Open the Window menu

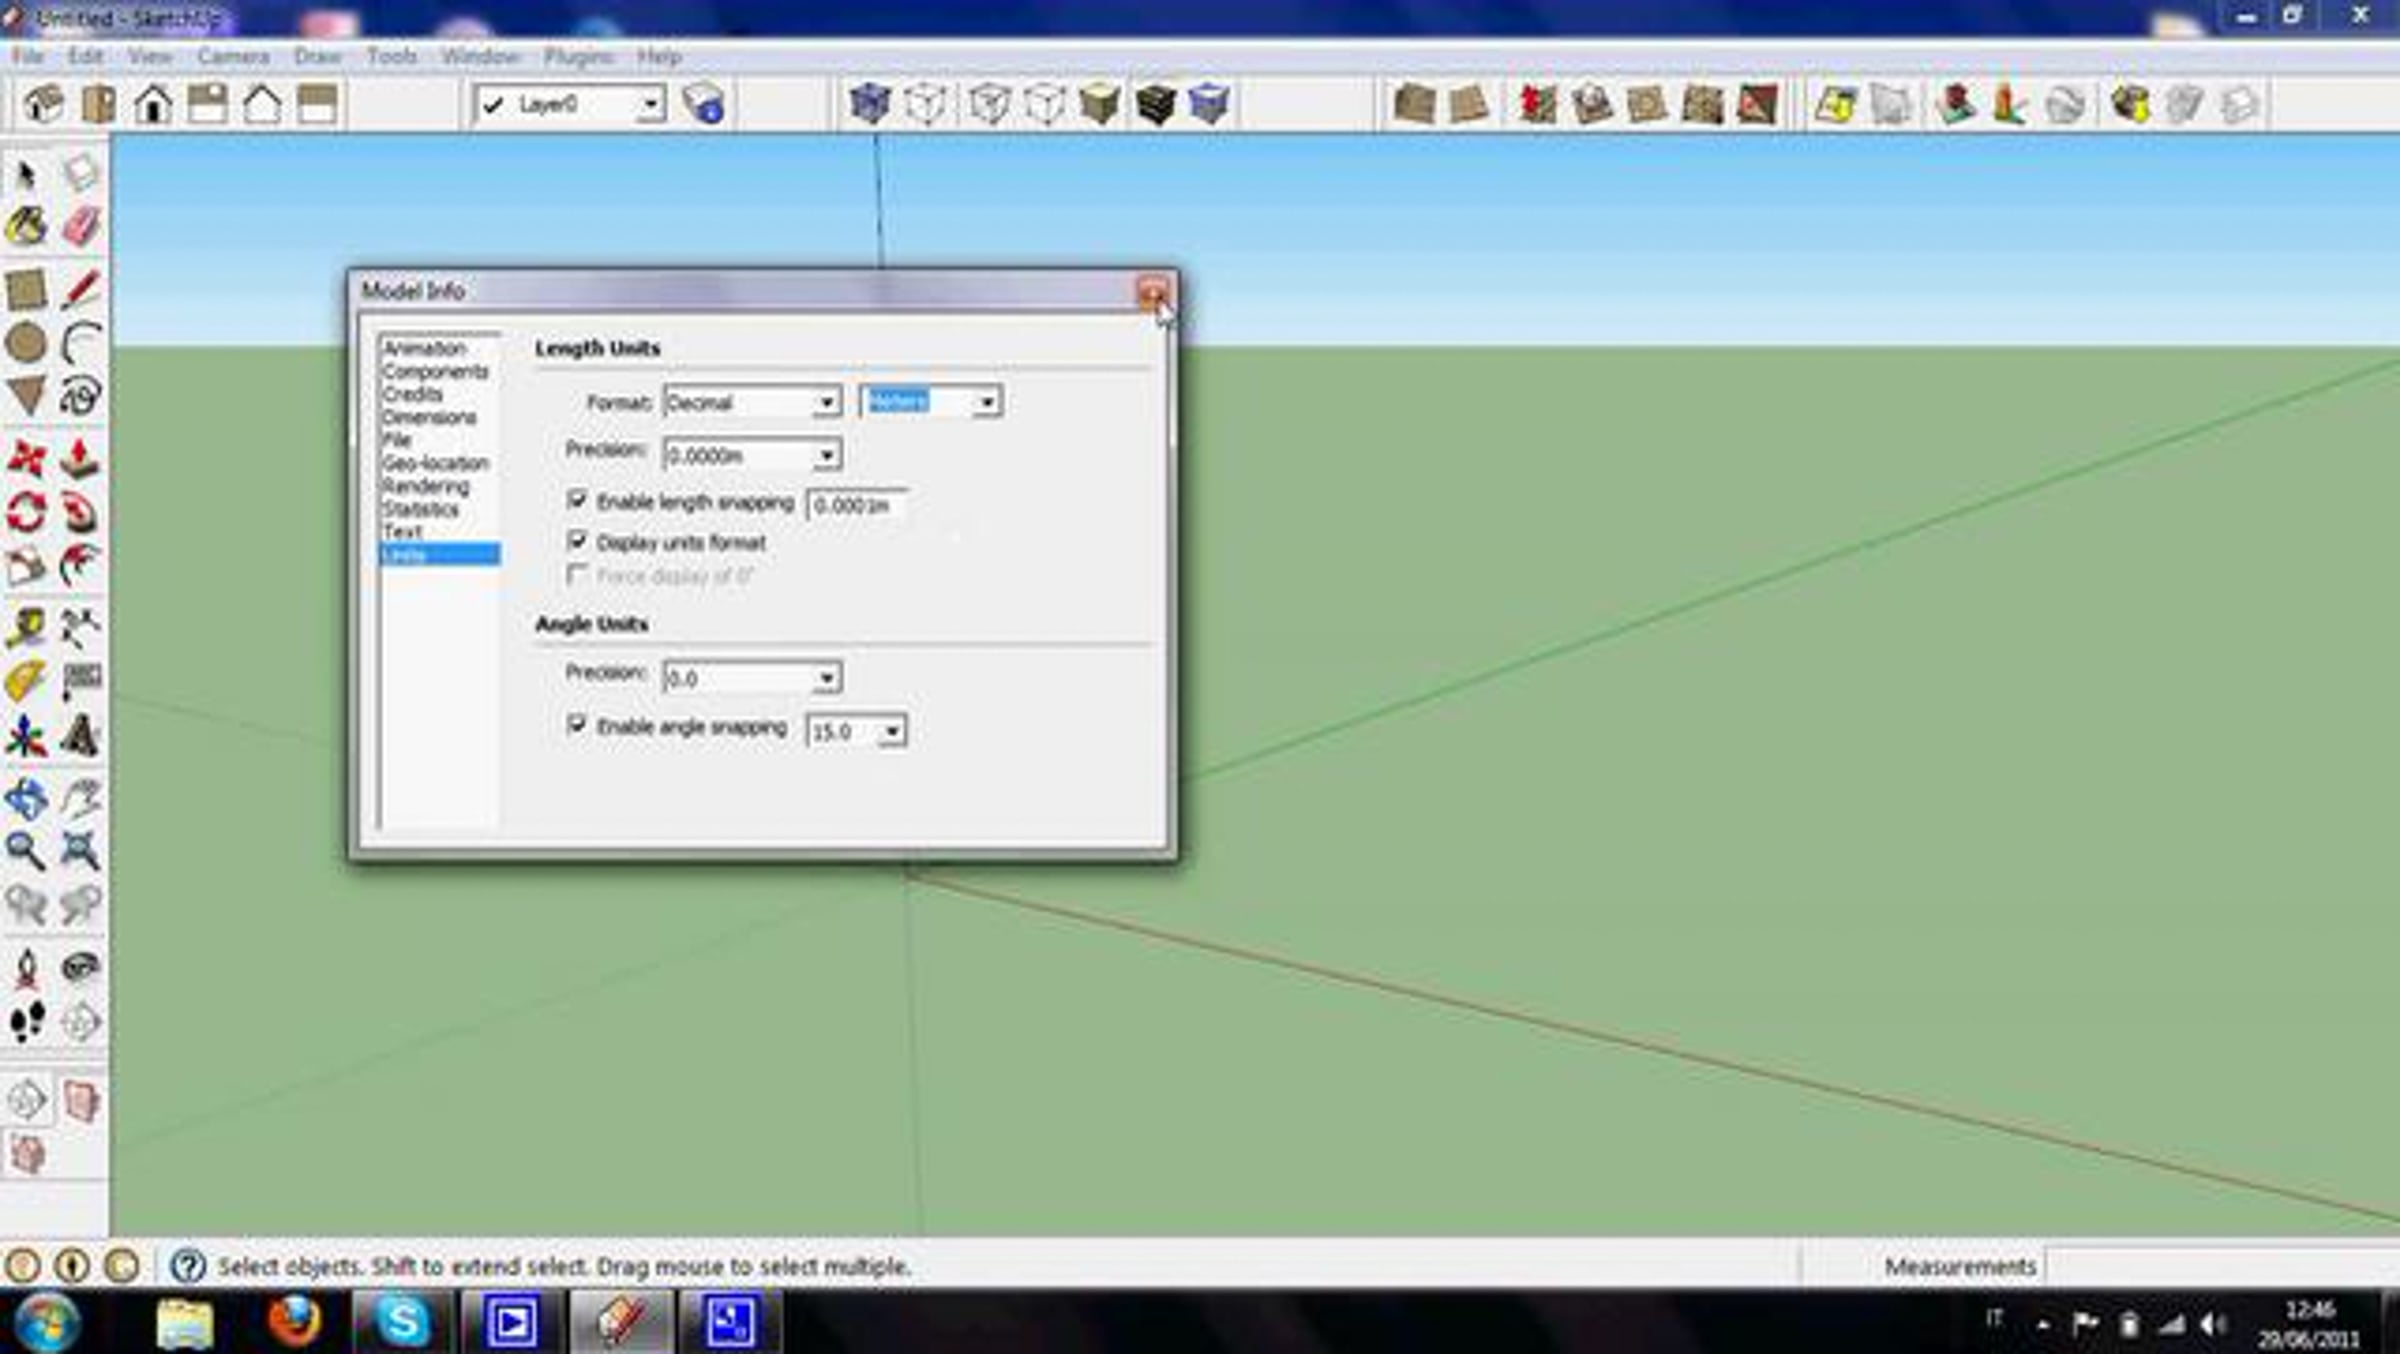pos(480,57)
